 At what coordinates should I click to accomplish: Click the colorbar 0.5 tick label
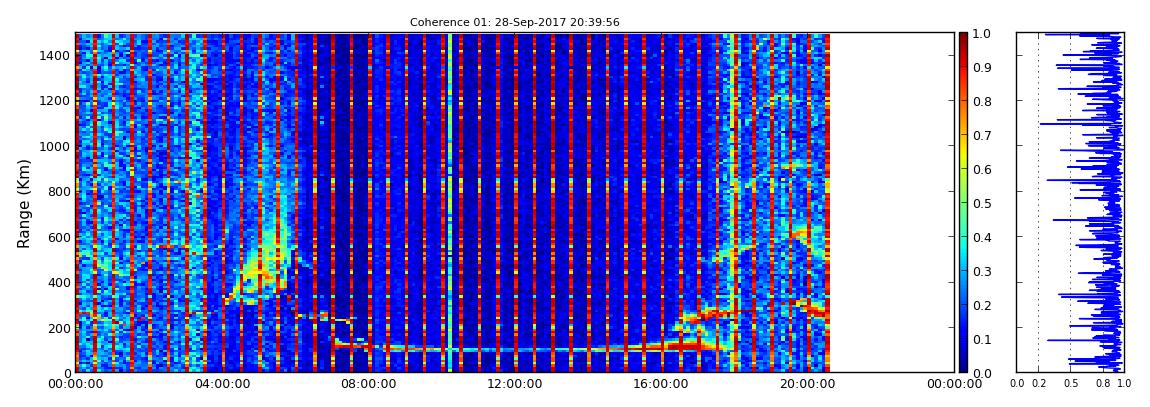[x=981, y=203]
